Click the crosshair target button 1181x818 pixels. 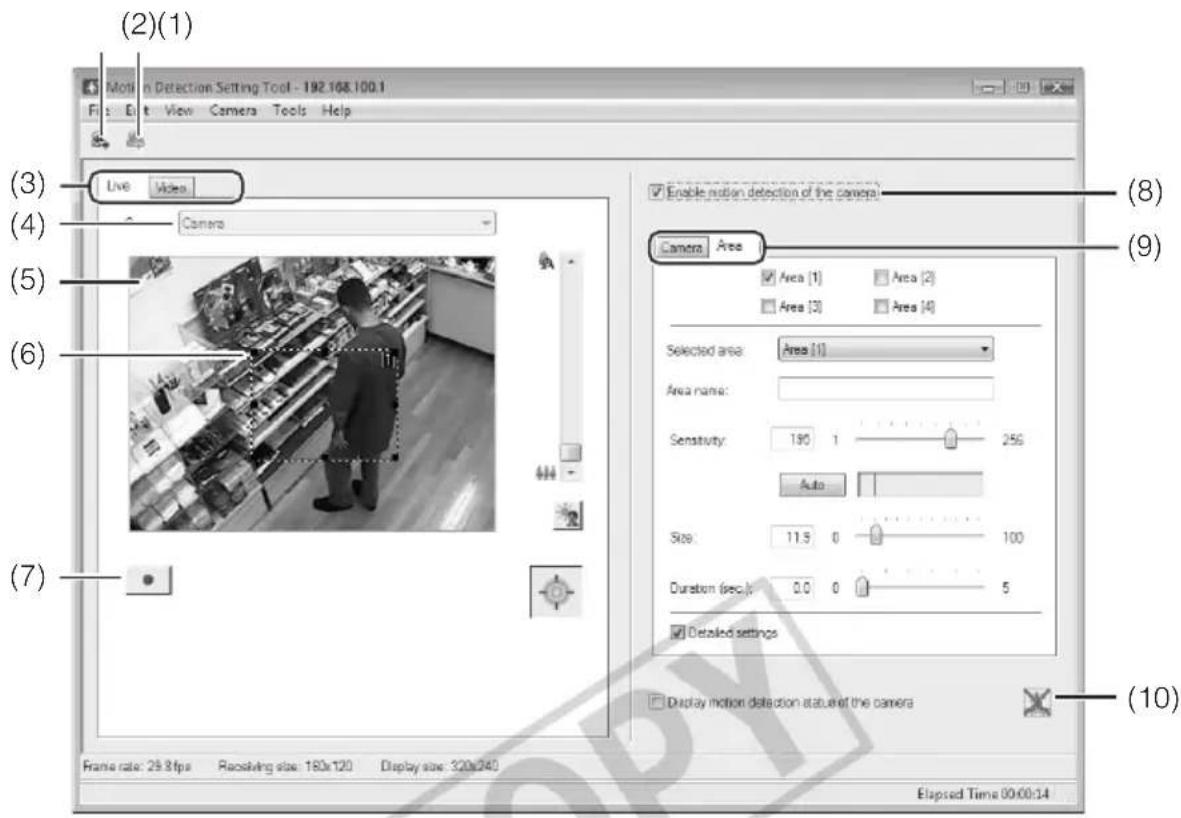click(557, 592)
